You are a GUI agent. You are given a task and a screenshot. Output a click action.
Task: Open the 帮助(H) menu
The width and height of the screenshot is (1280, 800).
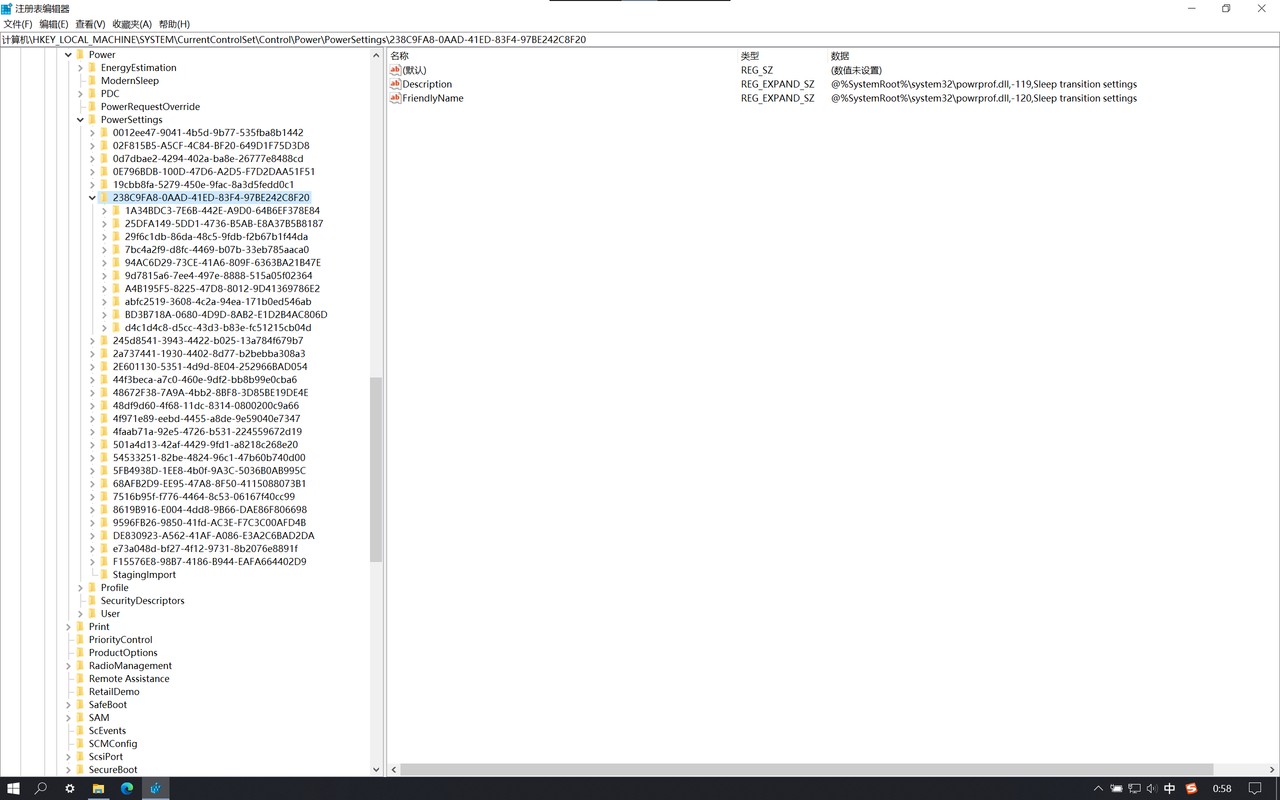coord(174,24)
